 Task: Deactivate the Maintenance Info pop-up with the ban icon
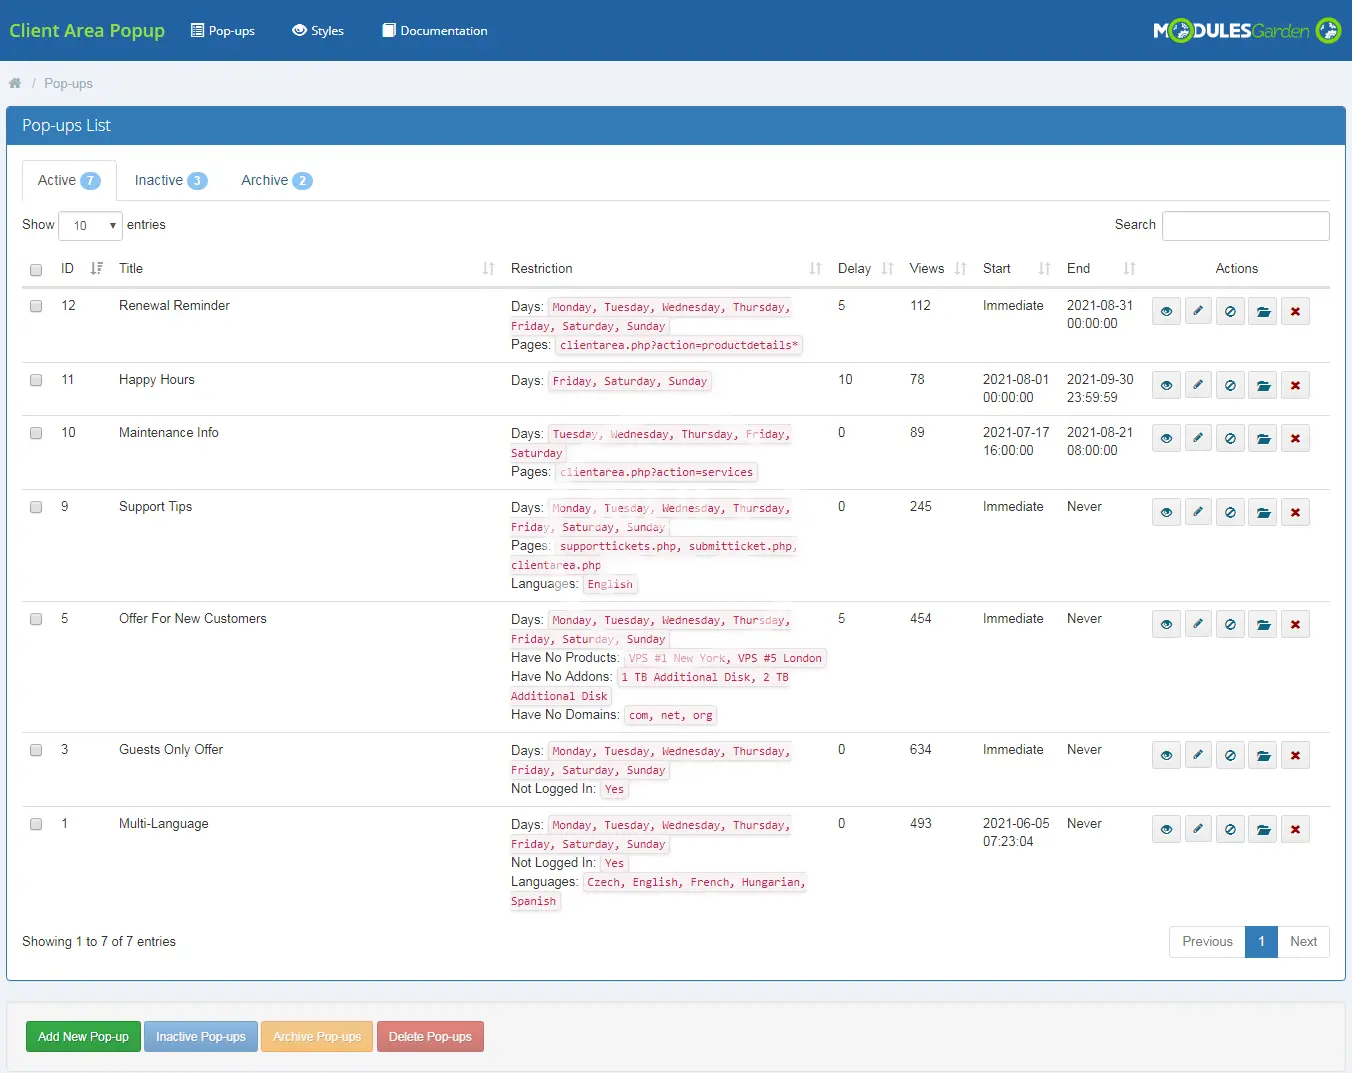coord(1230,439)
